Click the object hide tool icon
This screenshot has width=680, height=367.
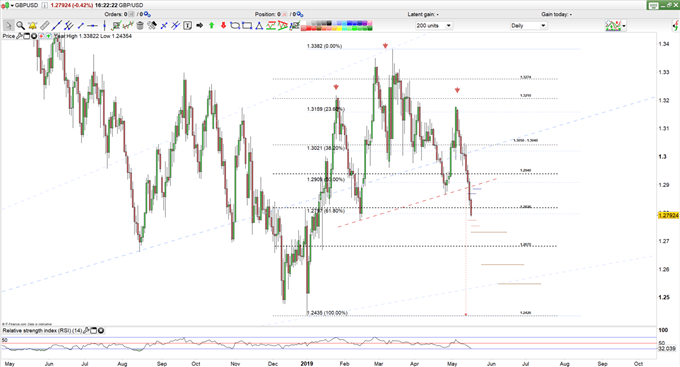152,26
